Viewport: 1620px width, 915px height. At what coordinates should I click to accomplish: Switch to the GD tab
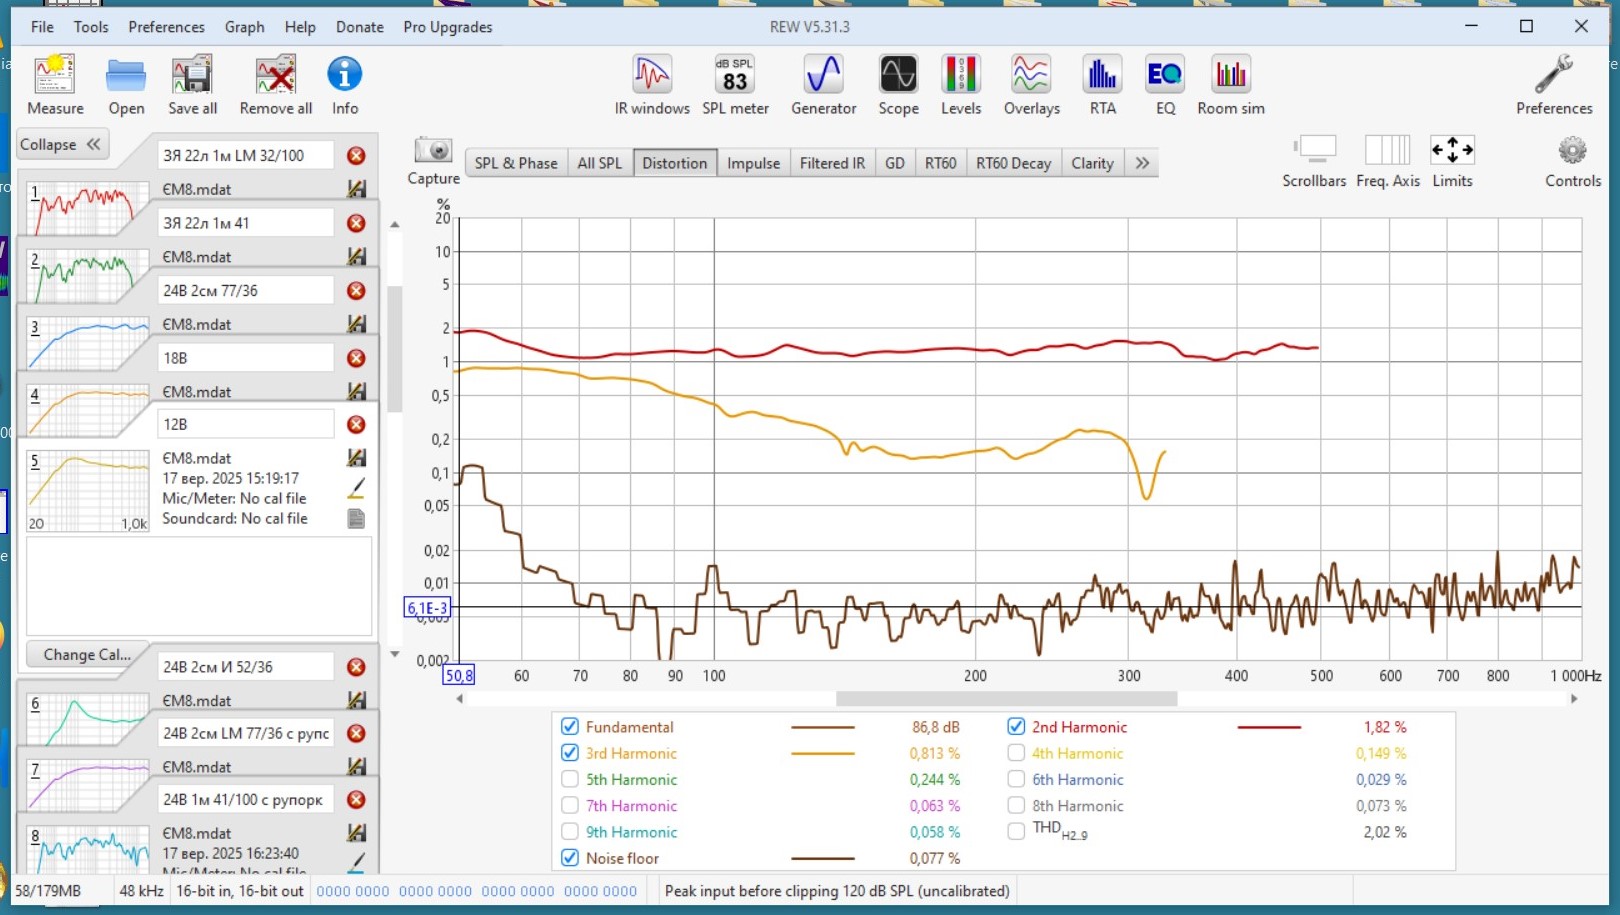(895, 163)
